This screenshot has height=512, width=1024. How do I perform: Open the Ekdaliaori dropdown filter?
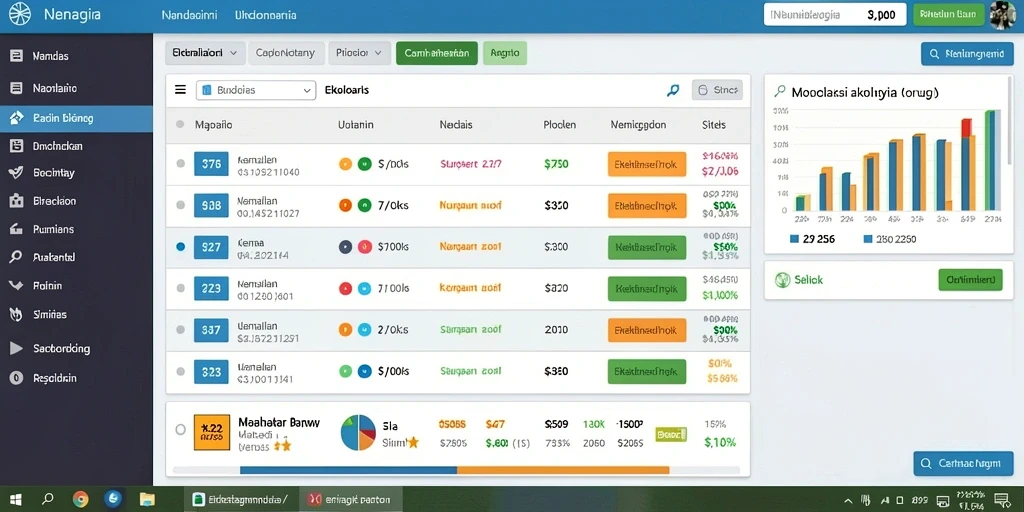point(205,53)
